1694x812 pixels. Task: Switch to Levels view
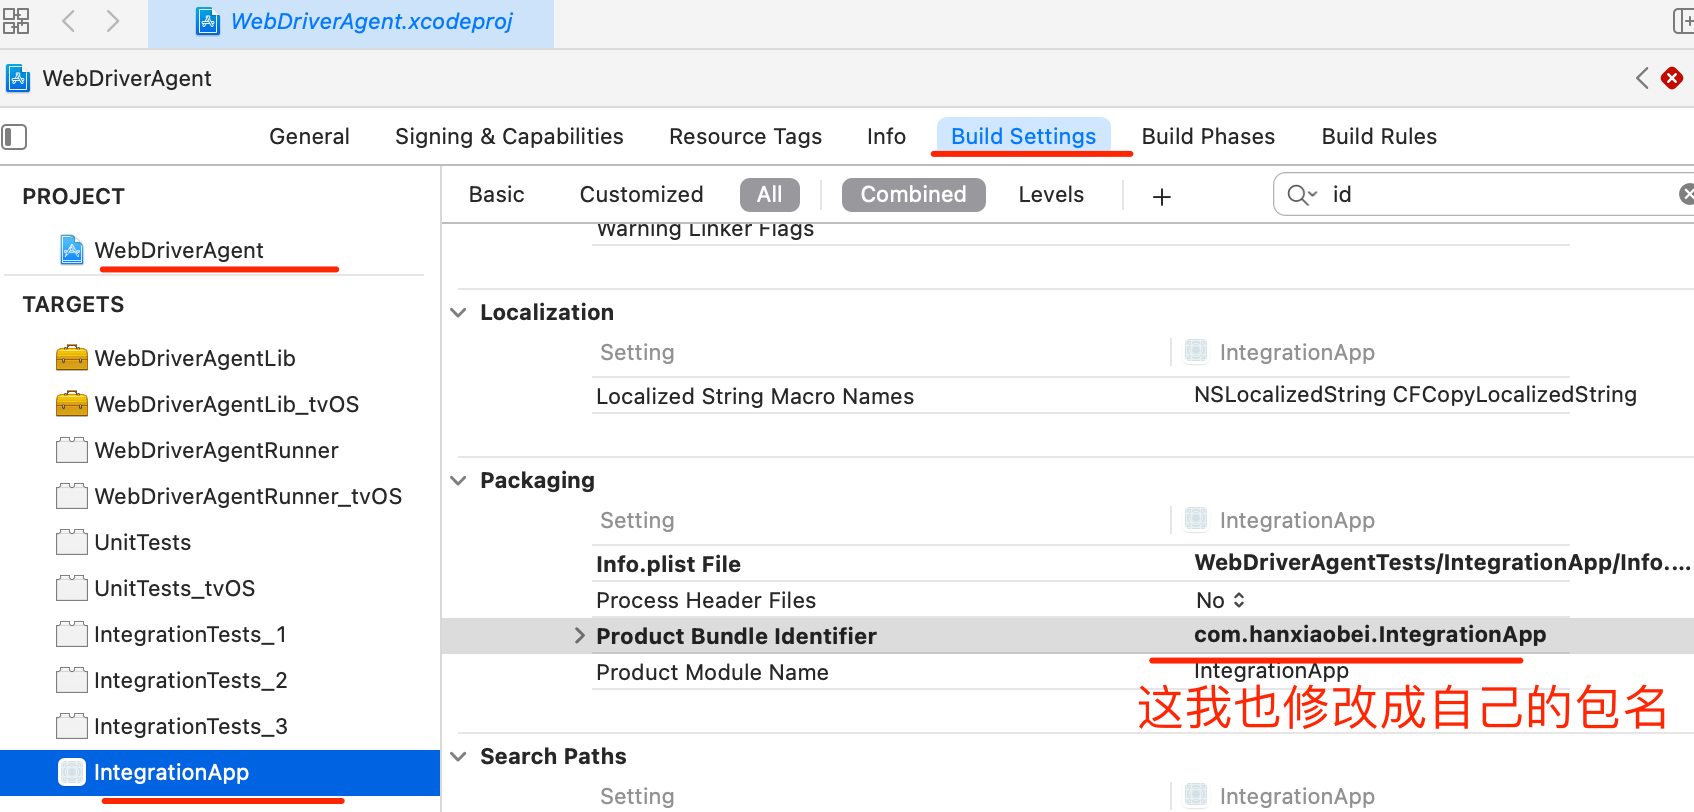pyautogui.click(x=1051, y=195)
